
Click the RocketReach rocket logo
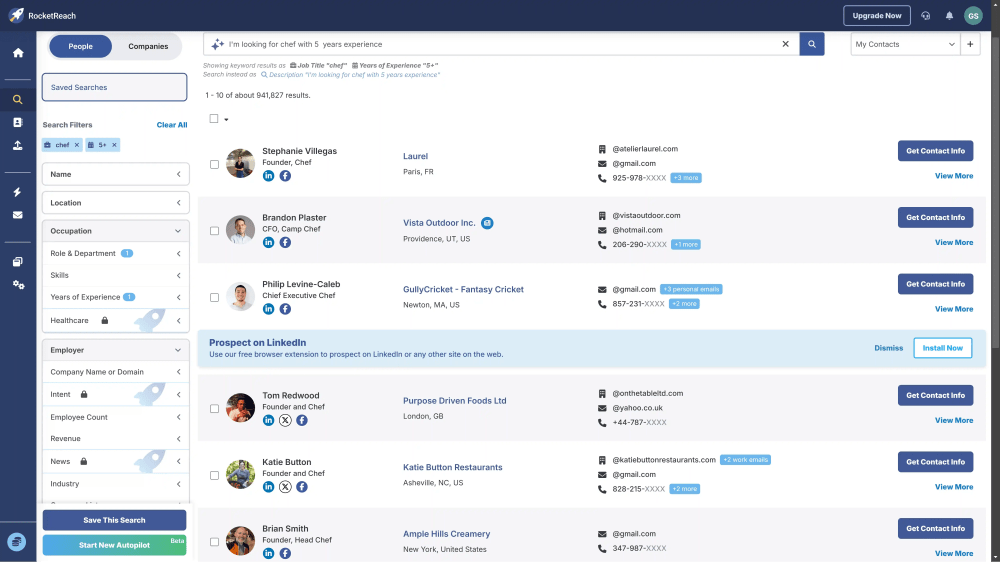click(17, 15)
